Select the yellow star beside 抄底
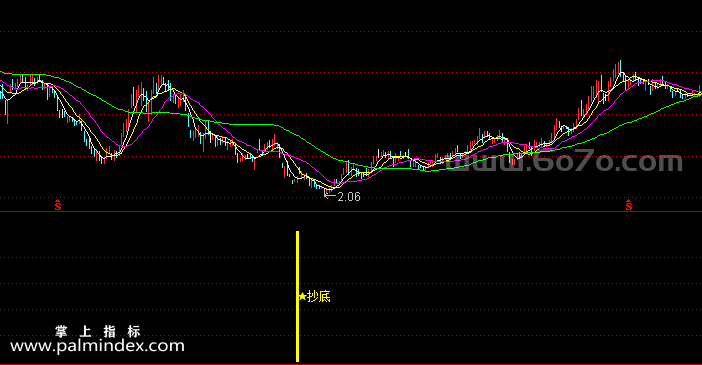The width and height of the screenshot is (702, 365). (x=303, y=296)
